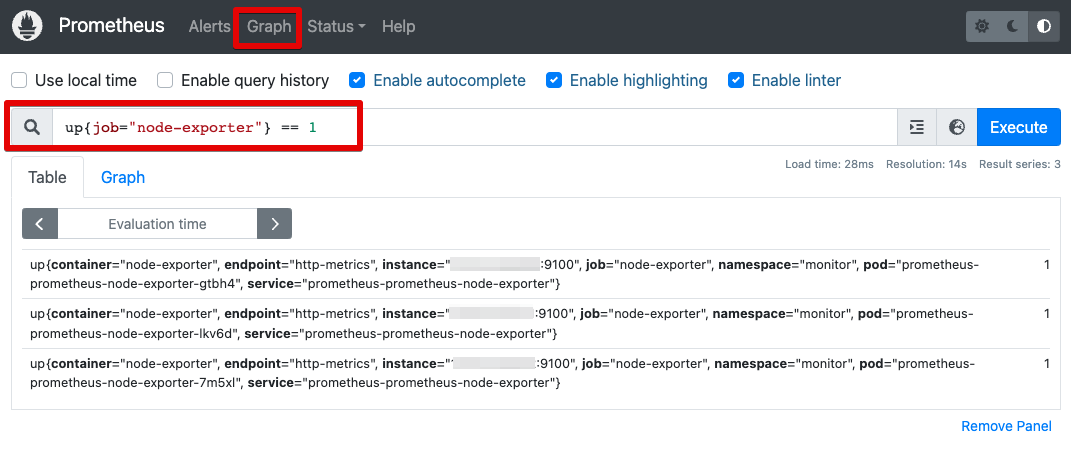
Task: Switch to dark theme moon icon
Action: pos(1013,27)
